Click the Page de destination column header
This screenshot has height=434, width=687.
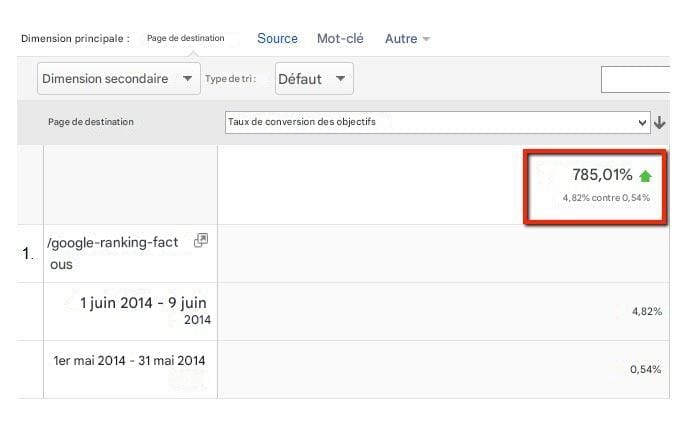91,122
